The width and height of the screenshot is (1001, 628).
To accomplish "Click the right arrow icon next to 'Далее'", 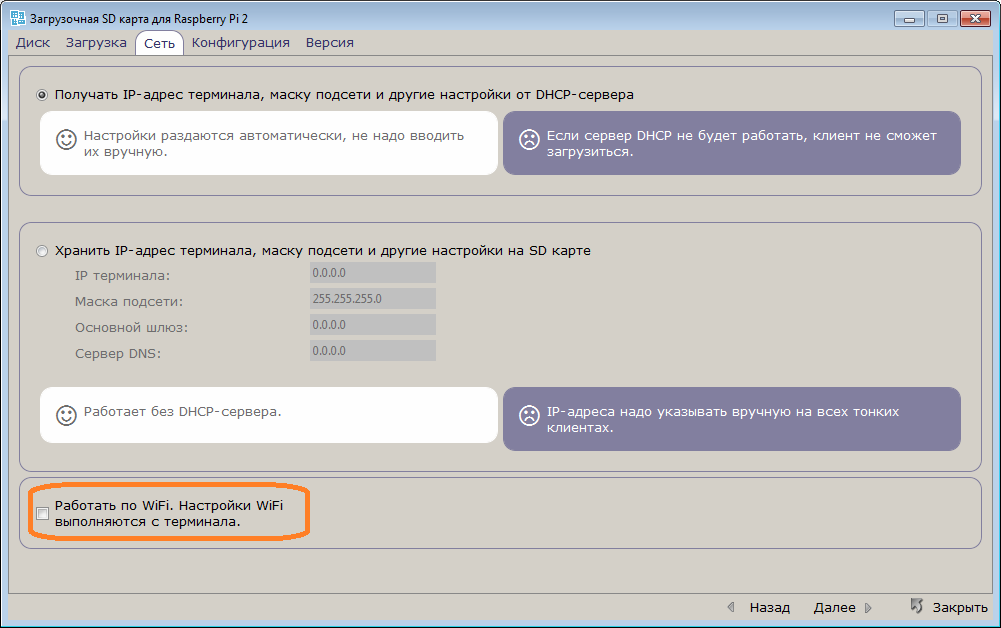I will [x=869, y=607].
